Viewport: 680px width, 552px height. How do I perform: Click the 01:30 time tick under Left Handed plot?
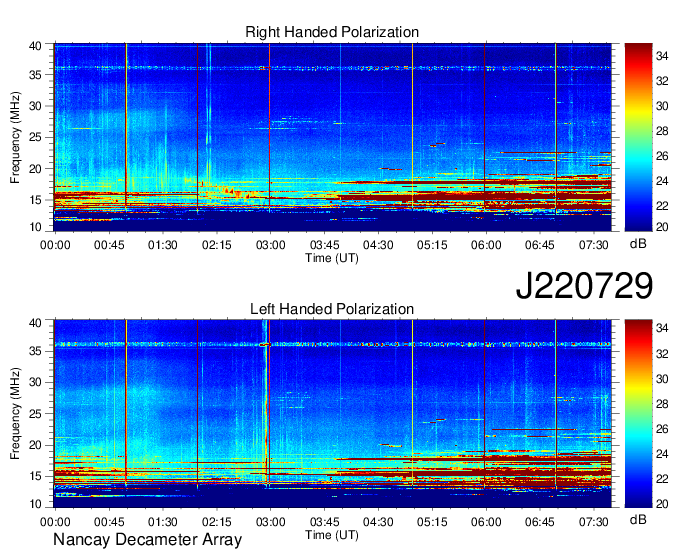click(x=163, y=522)
